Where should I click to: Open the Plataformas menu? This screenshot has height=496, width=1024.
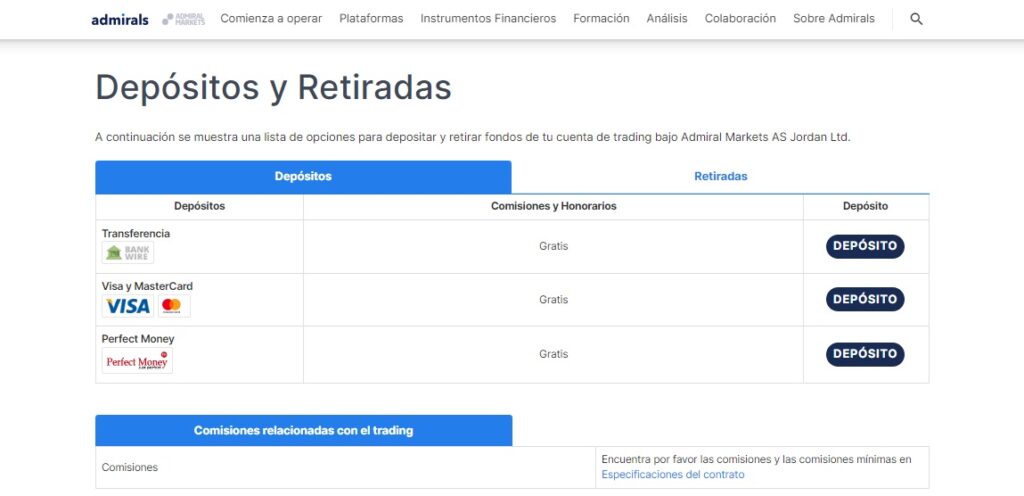(x=371, y=19)
